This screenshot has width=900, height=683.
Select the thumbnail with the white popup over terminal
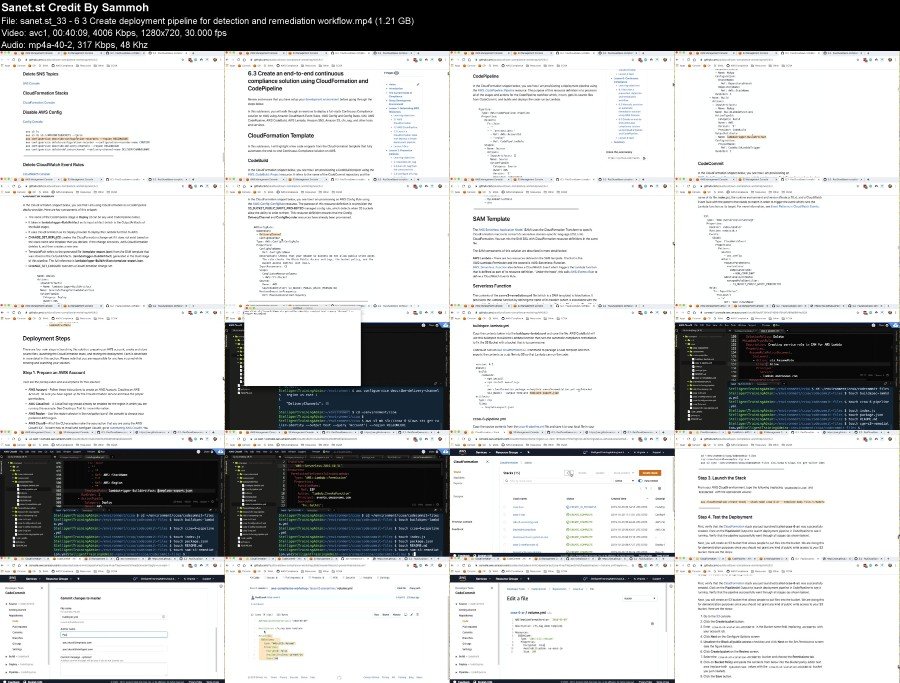(x=337, y=366)
